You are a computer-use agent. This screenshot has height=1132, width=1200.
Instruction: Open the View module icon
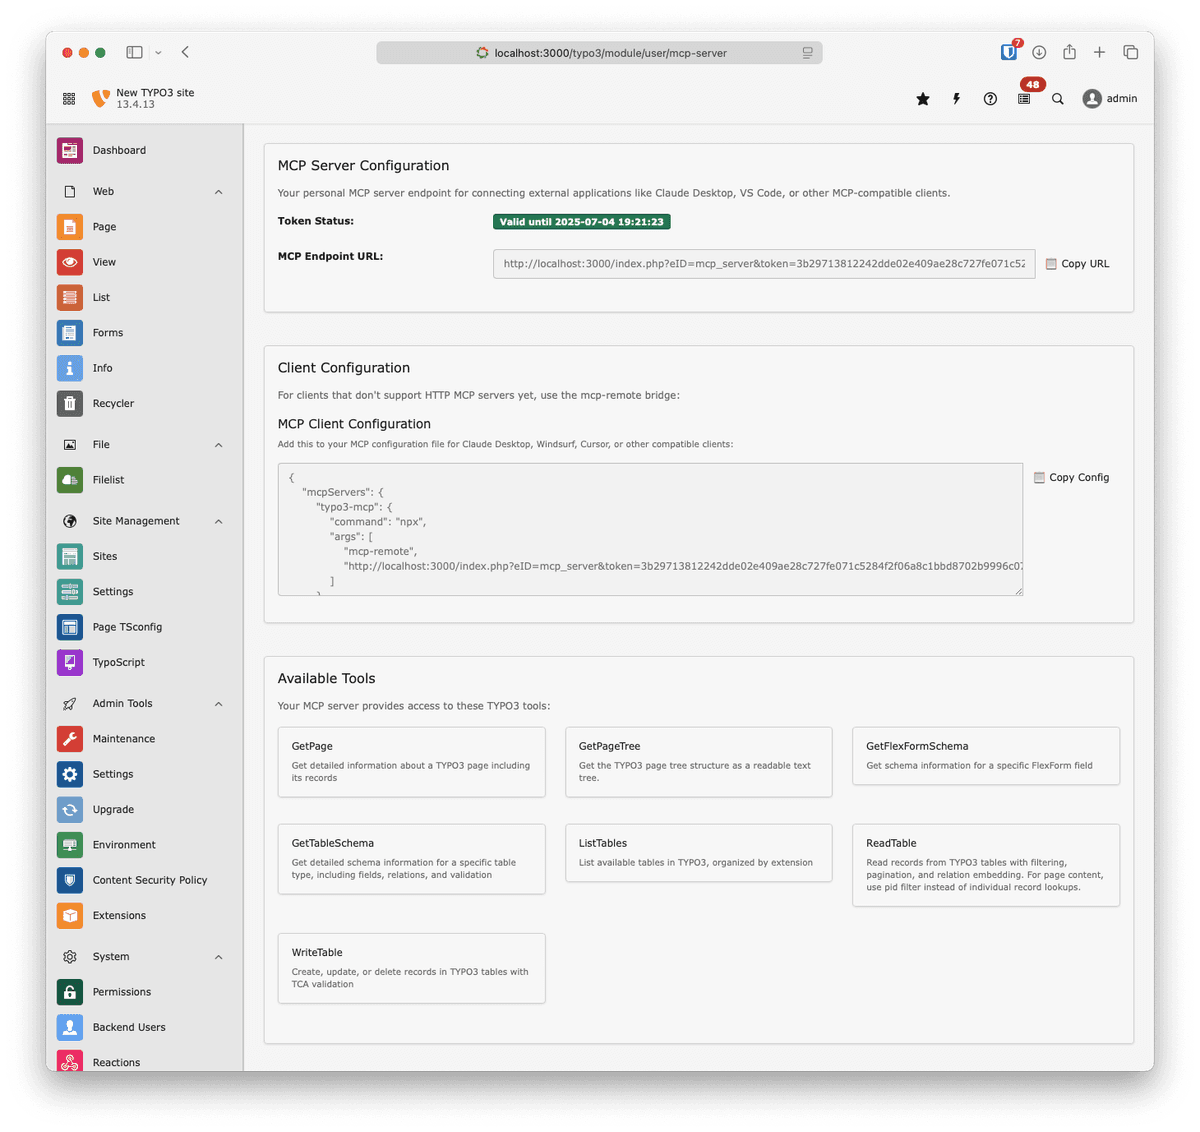(x=70, y=262)
